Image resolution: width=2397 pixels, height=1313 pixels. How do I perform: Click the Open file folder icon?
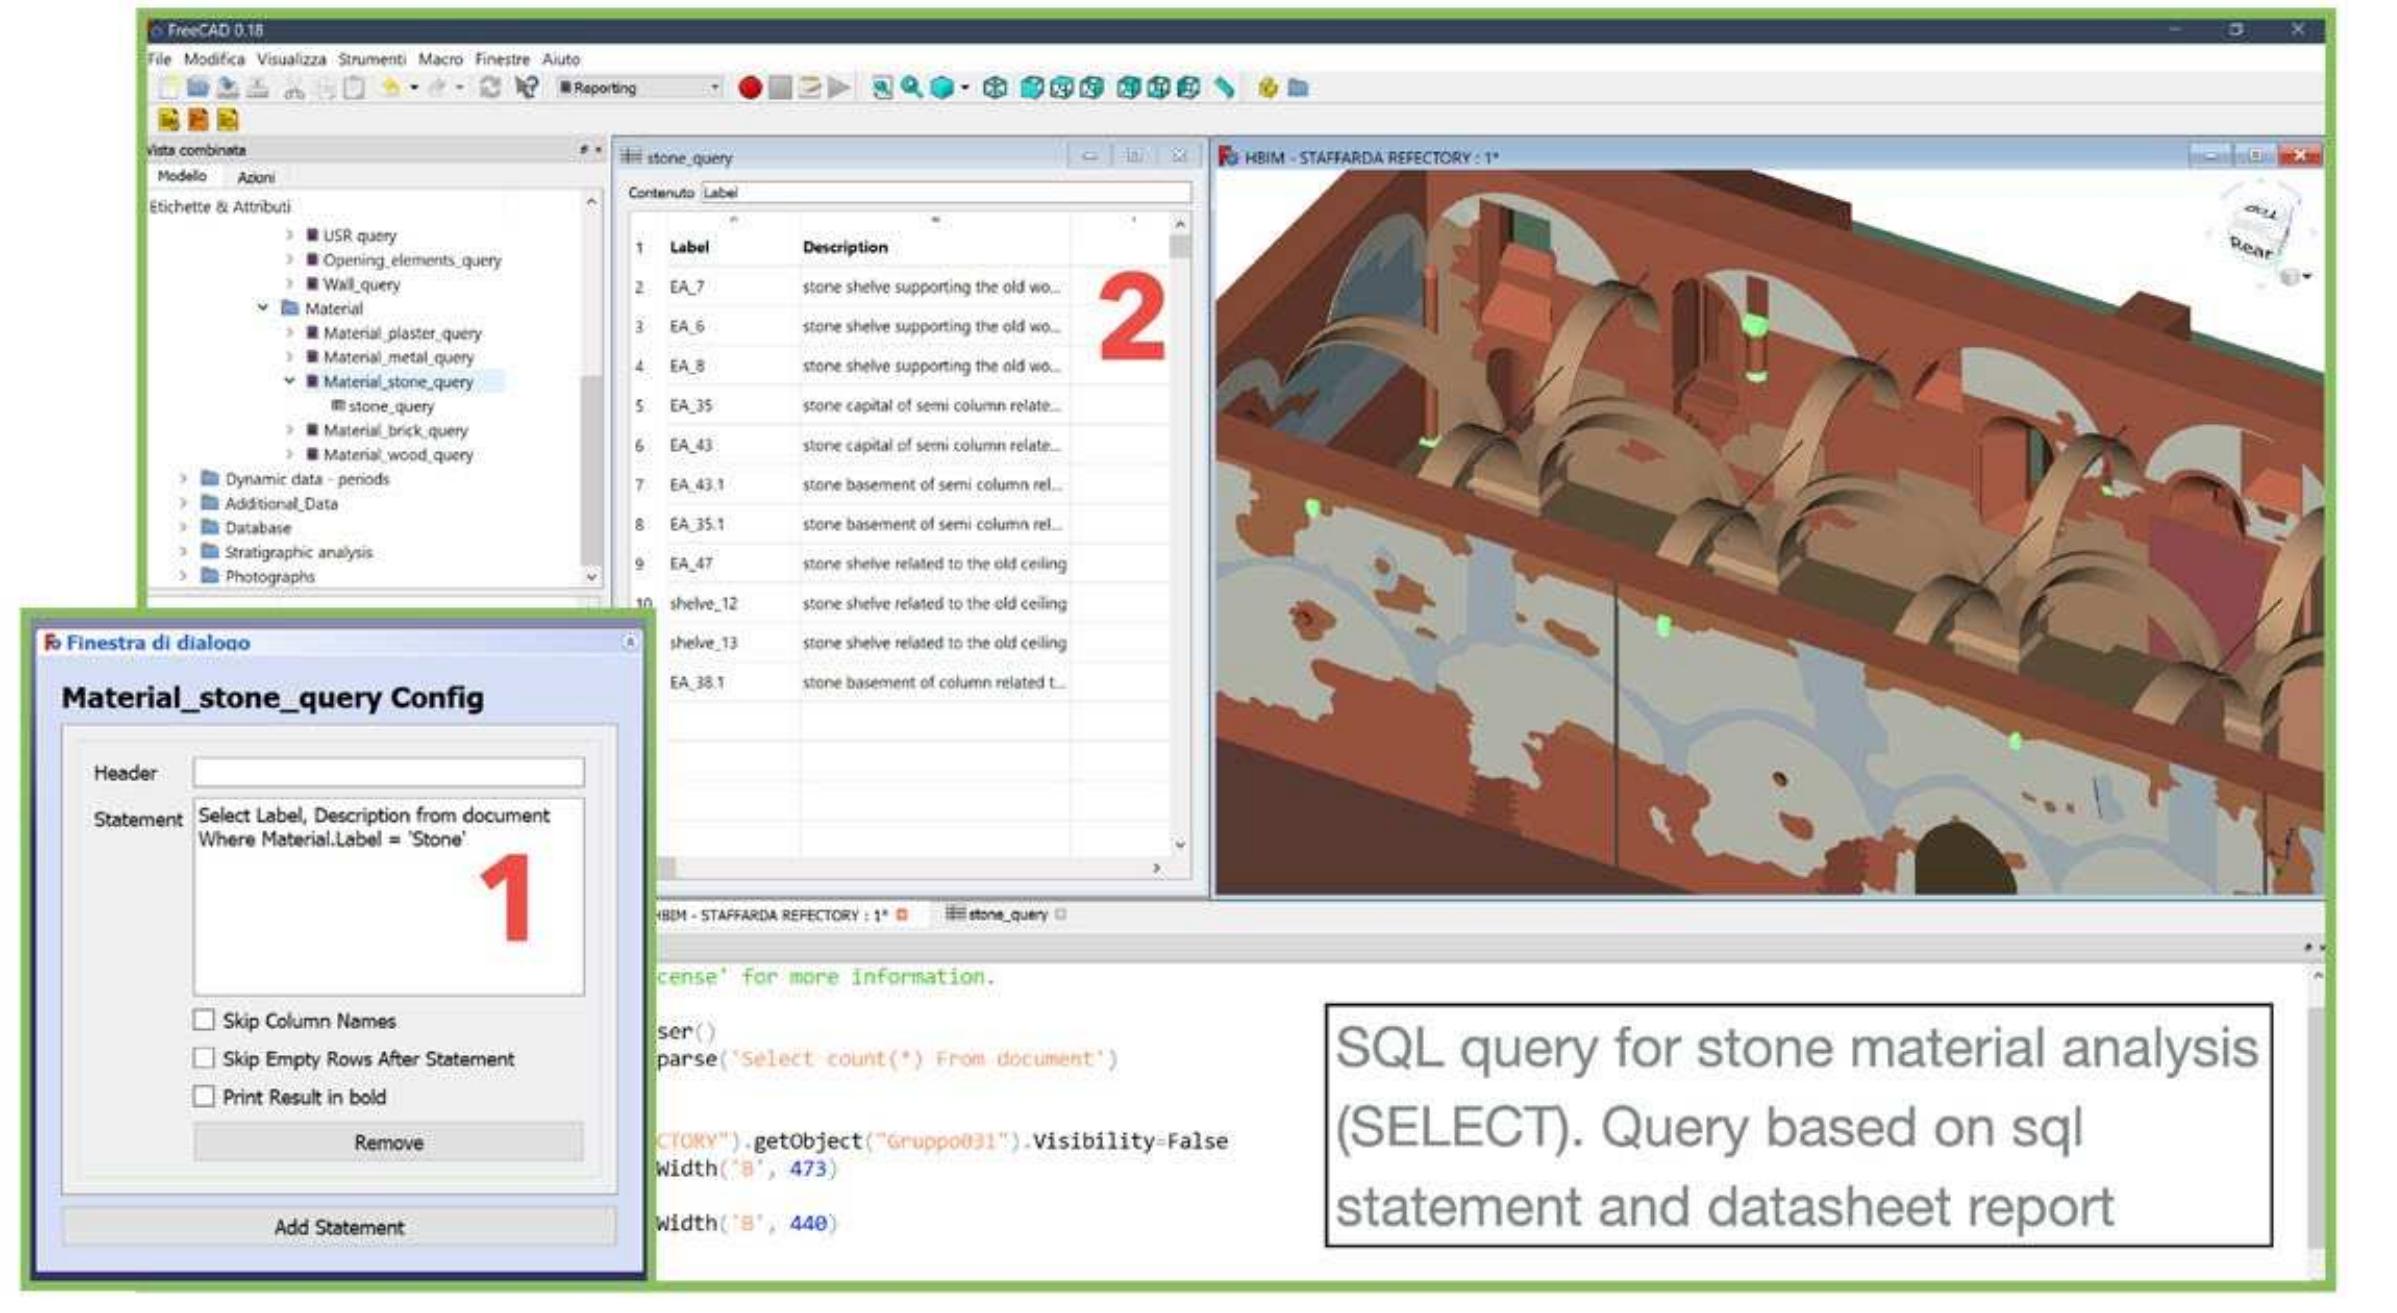pyautogui.click(x=198, y=88)
